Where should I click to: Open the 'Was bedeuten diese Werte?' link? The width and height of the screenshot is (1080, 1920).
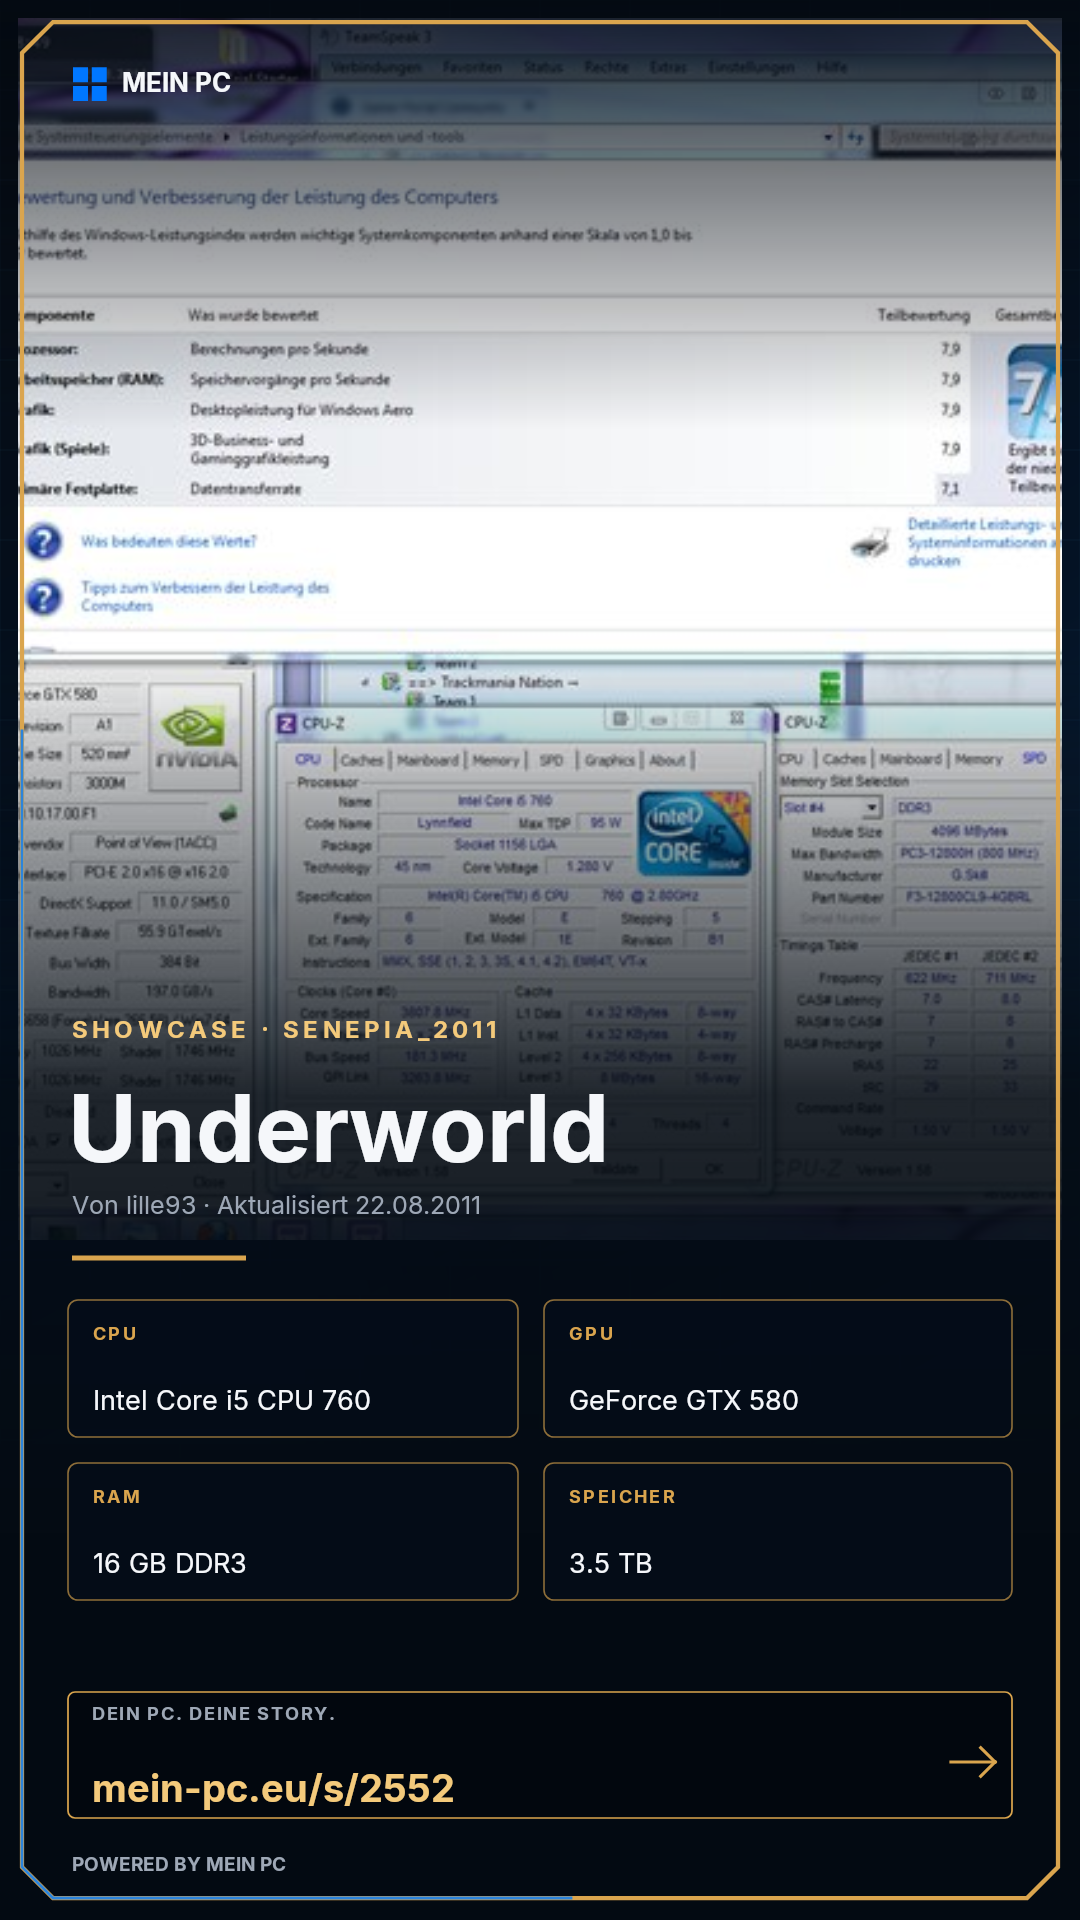coord(169,541)
